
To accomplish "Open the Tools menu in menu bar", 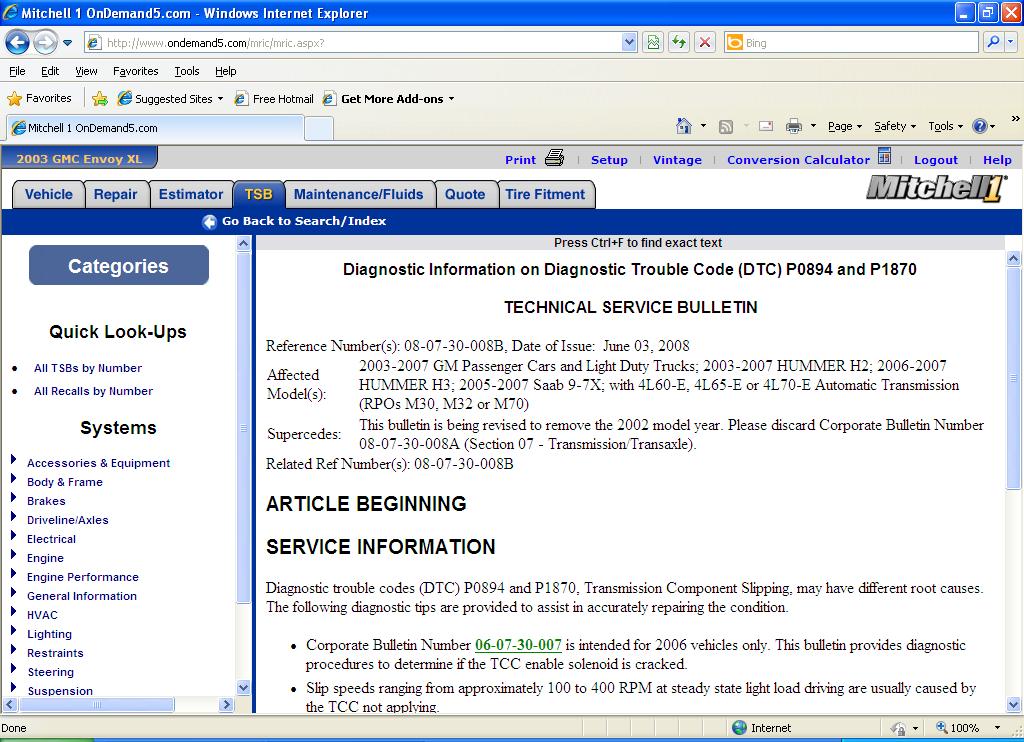I will 187,71.
